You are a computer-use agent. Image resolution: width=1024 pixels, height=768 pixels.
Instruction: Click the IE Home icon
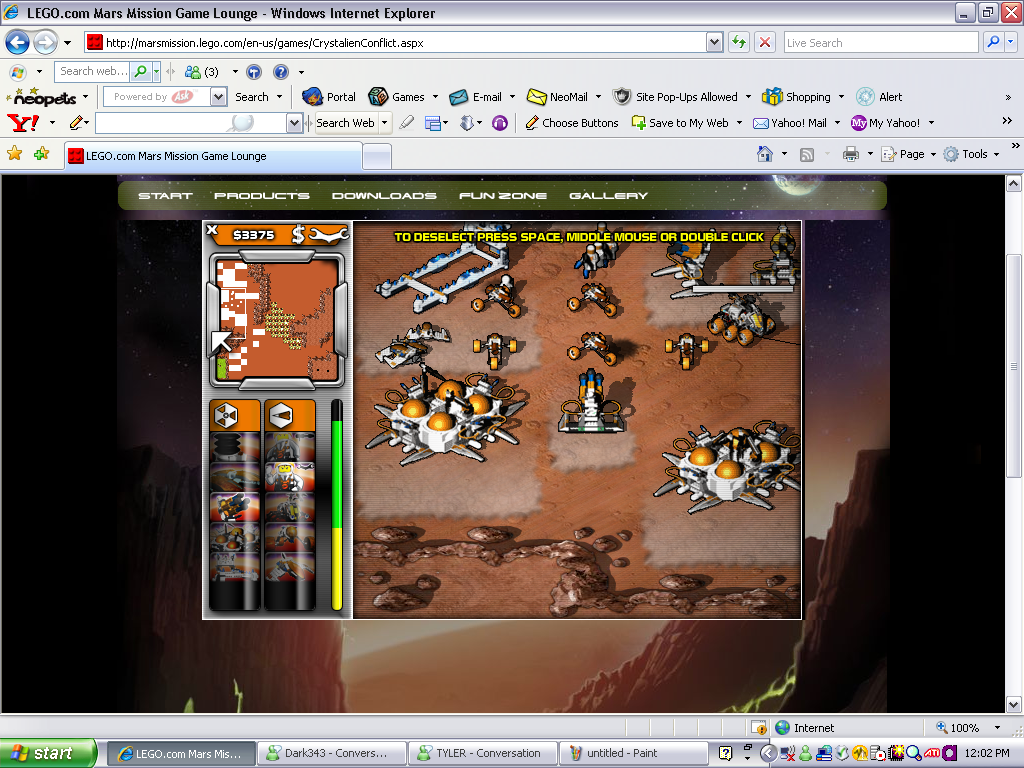[x=765, y=154]
